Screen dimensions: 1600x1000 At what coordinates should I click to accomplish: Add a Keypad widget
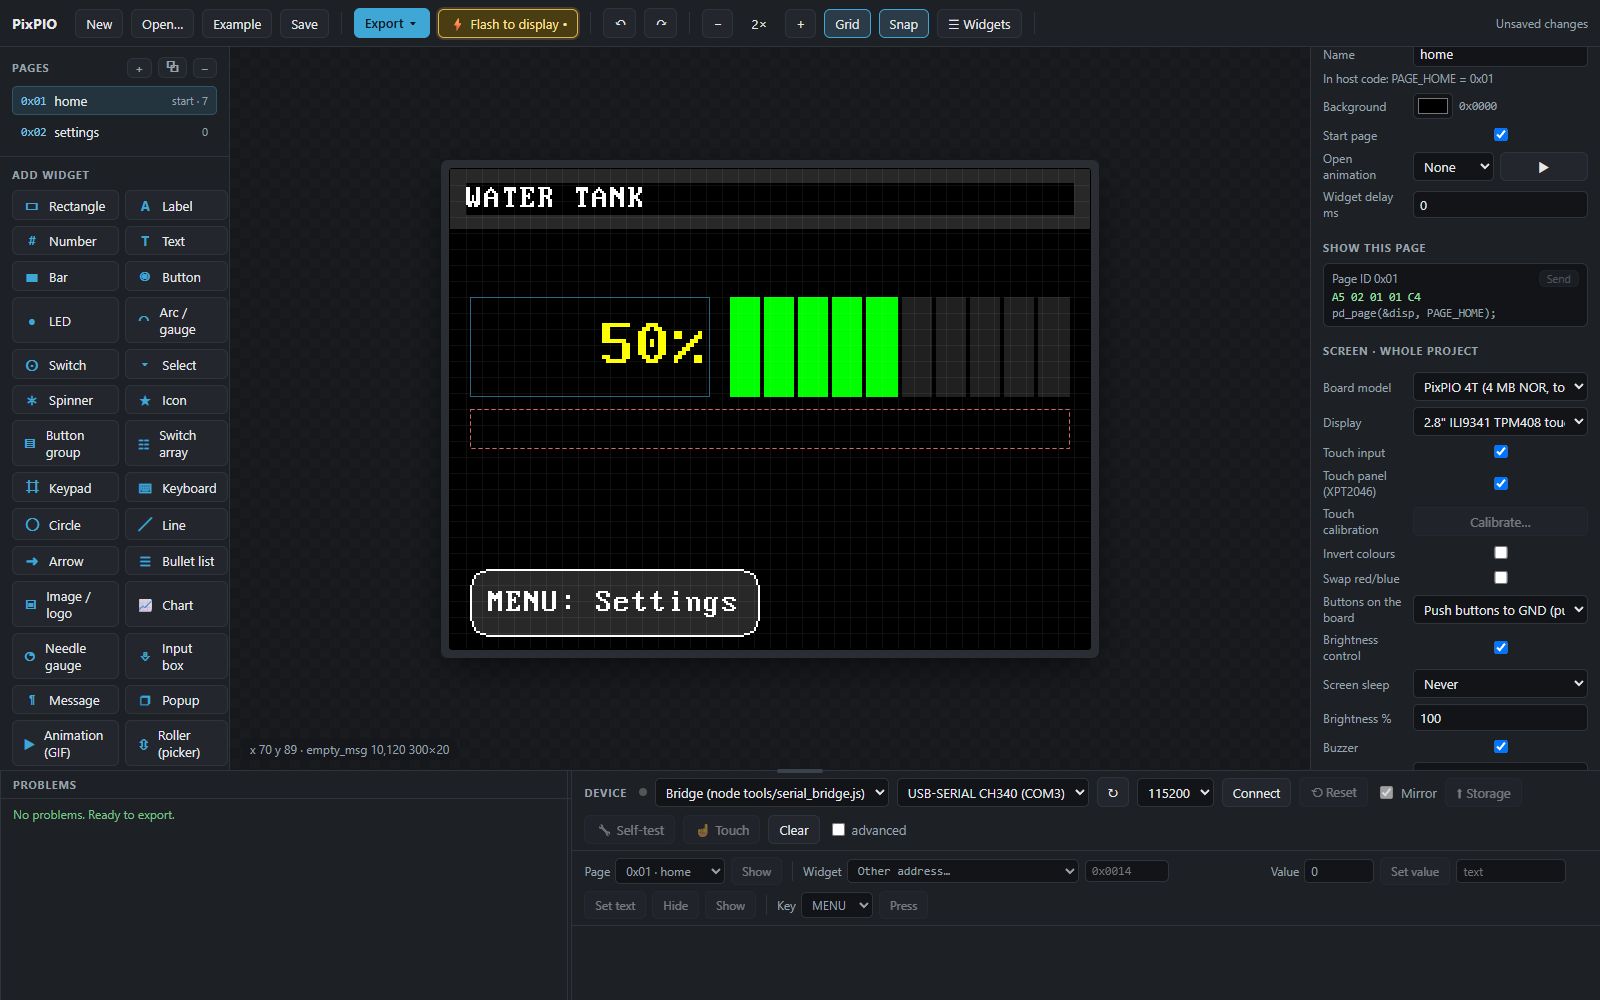pos(66,488)
